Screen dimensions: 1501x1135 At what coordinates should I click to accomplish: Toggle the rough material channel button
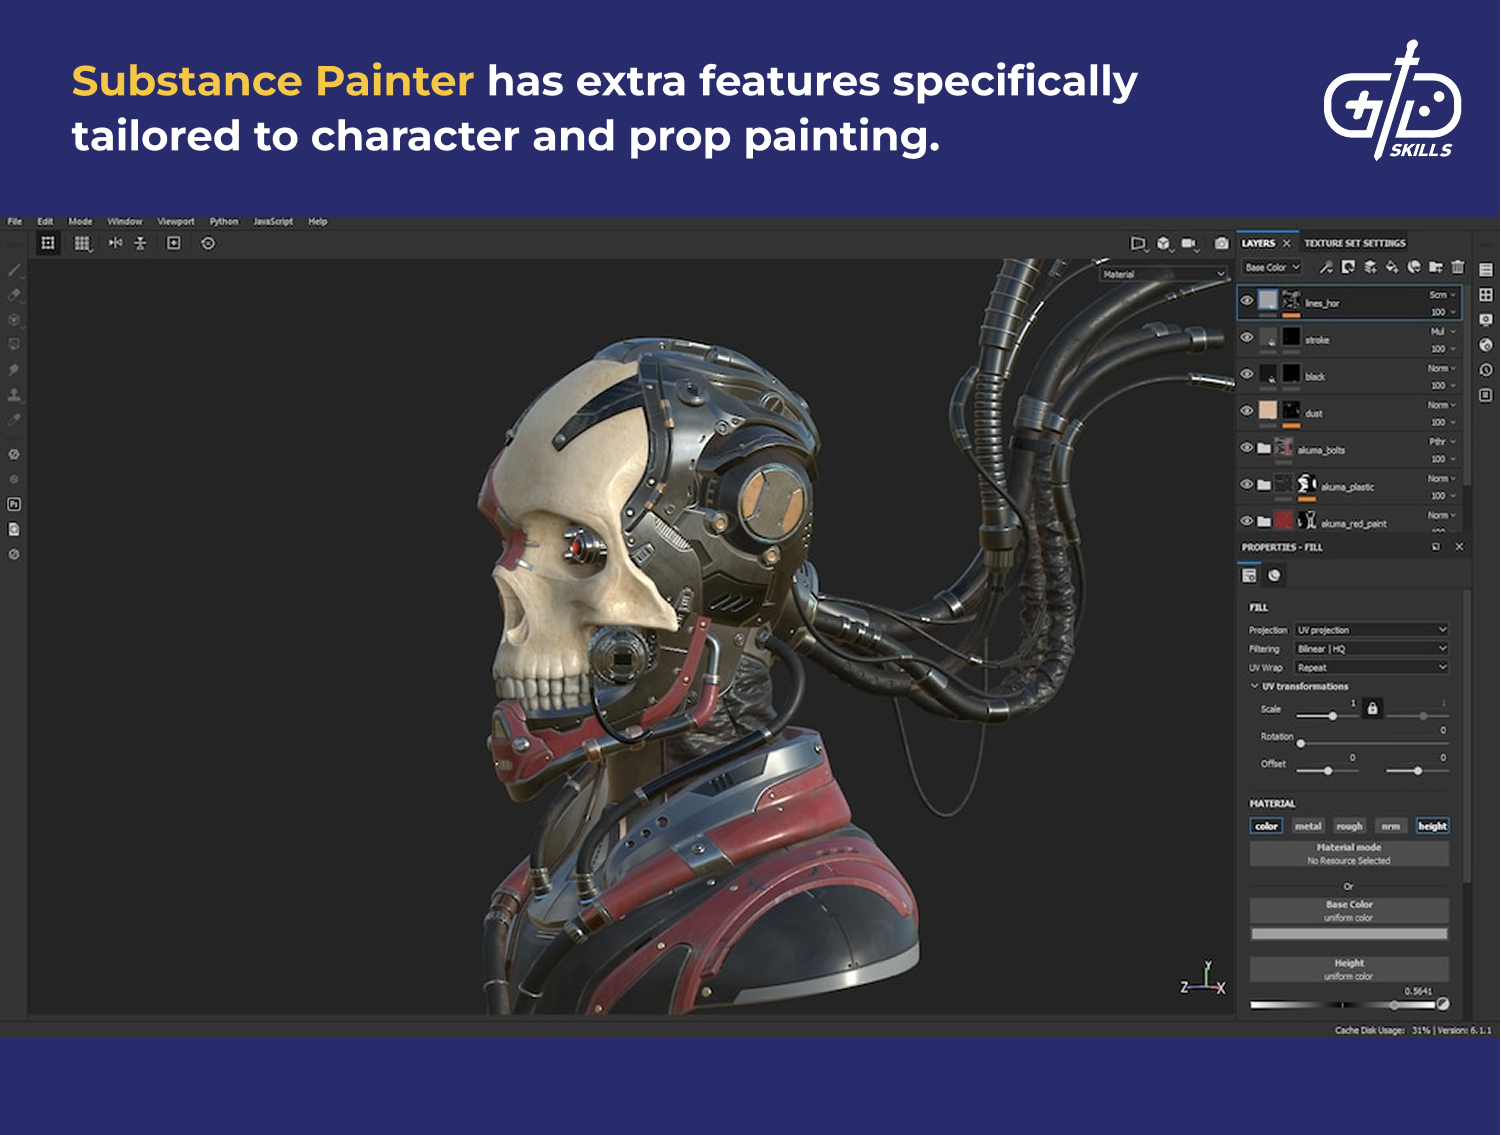1349,826
